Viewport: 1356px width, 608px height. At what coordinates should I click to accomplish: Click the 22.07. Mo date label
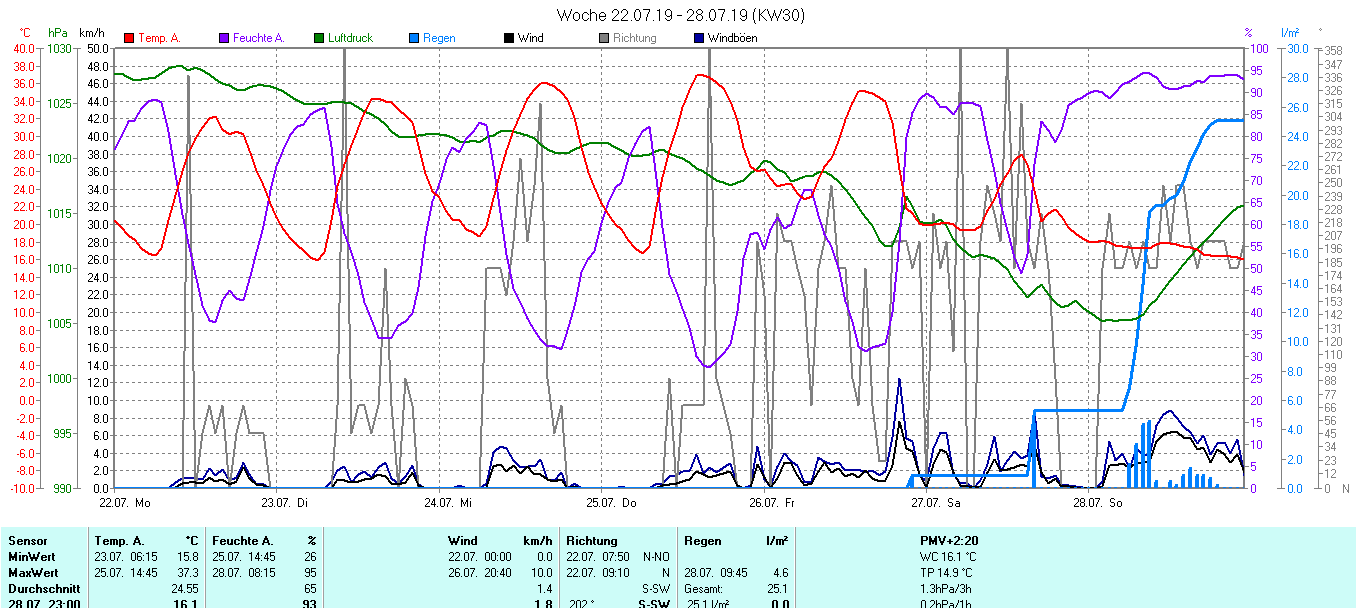point(125,502)
